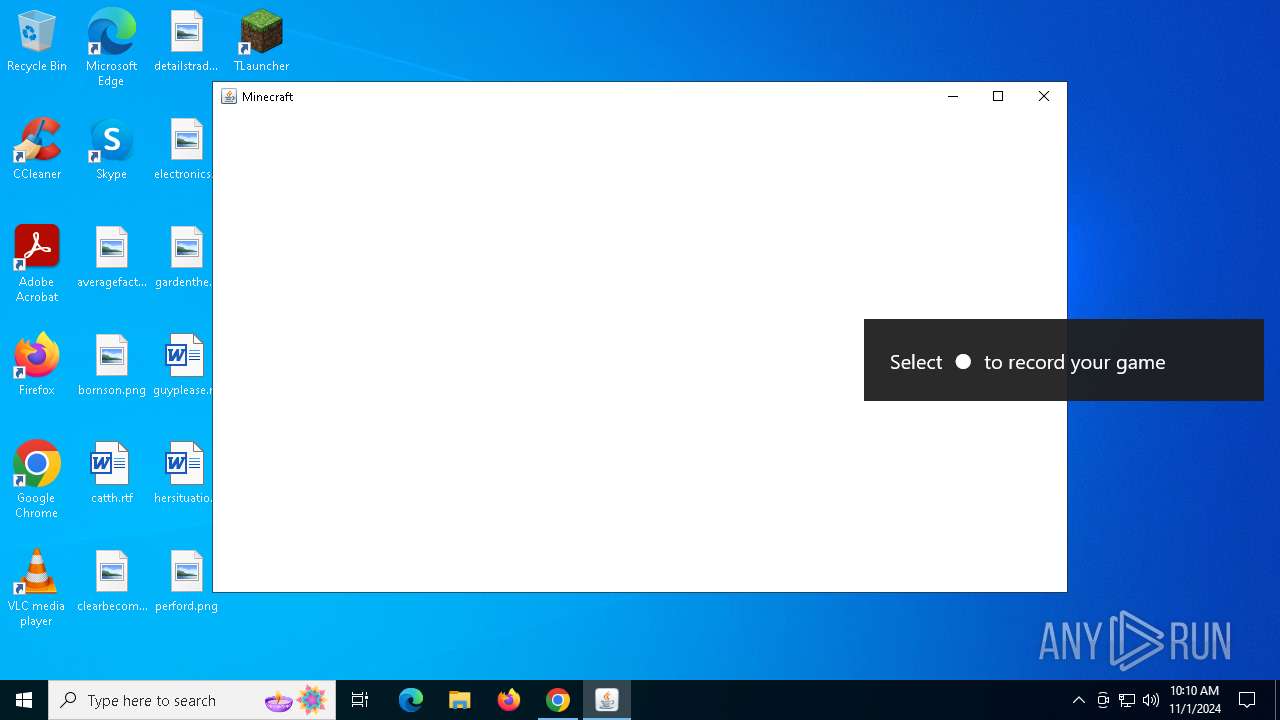Select the detailstrad image file on desktop
Screen dimensions: 1280x720
pos(186,42)
